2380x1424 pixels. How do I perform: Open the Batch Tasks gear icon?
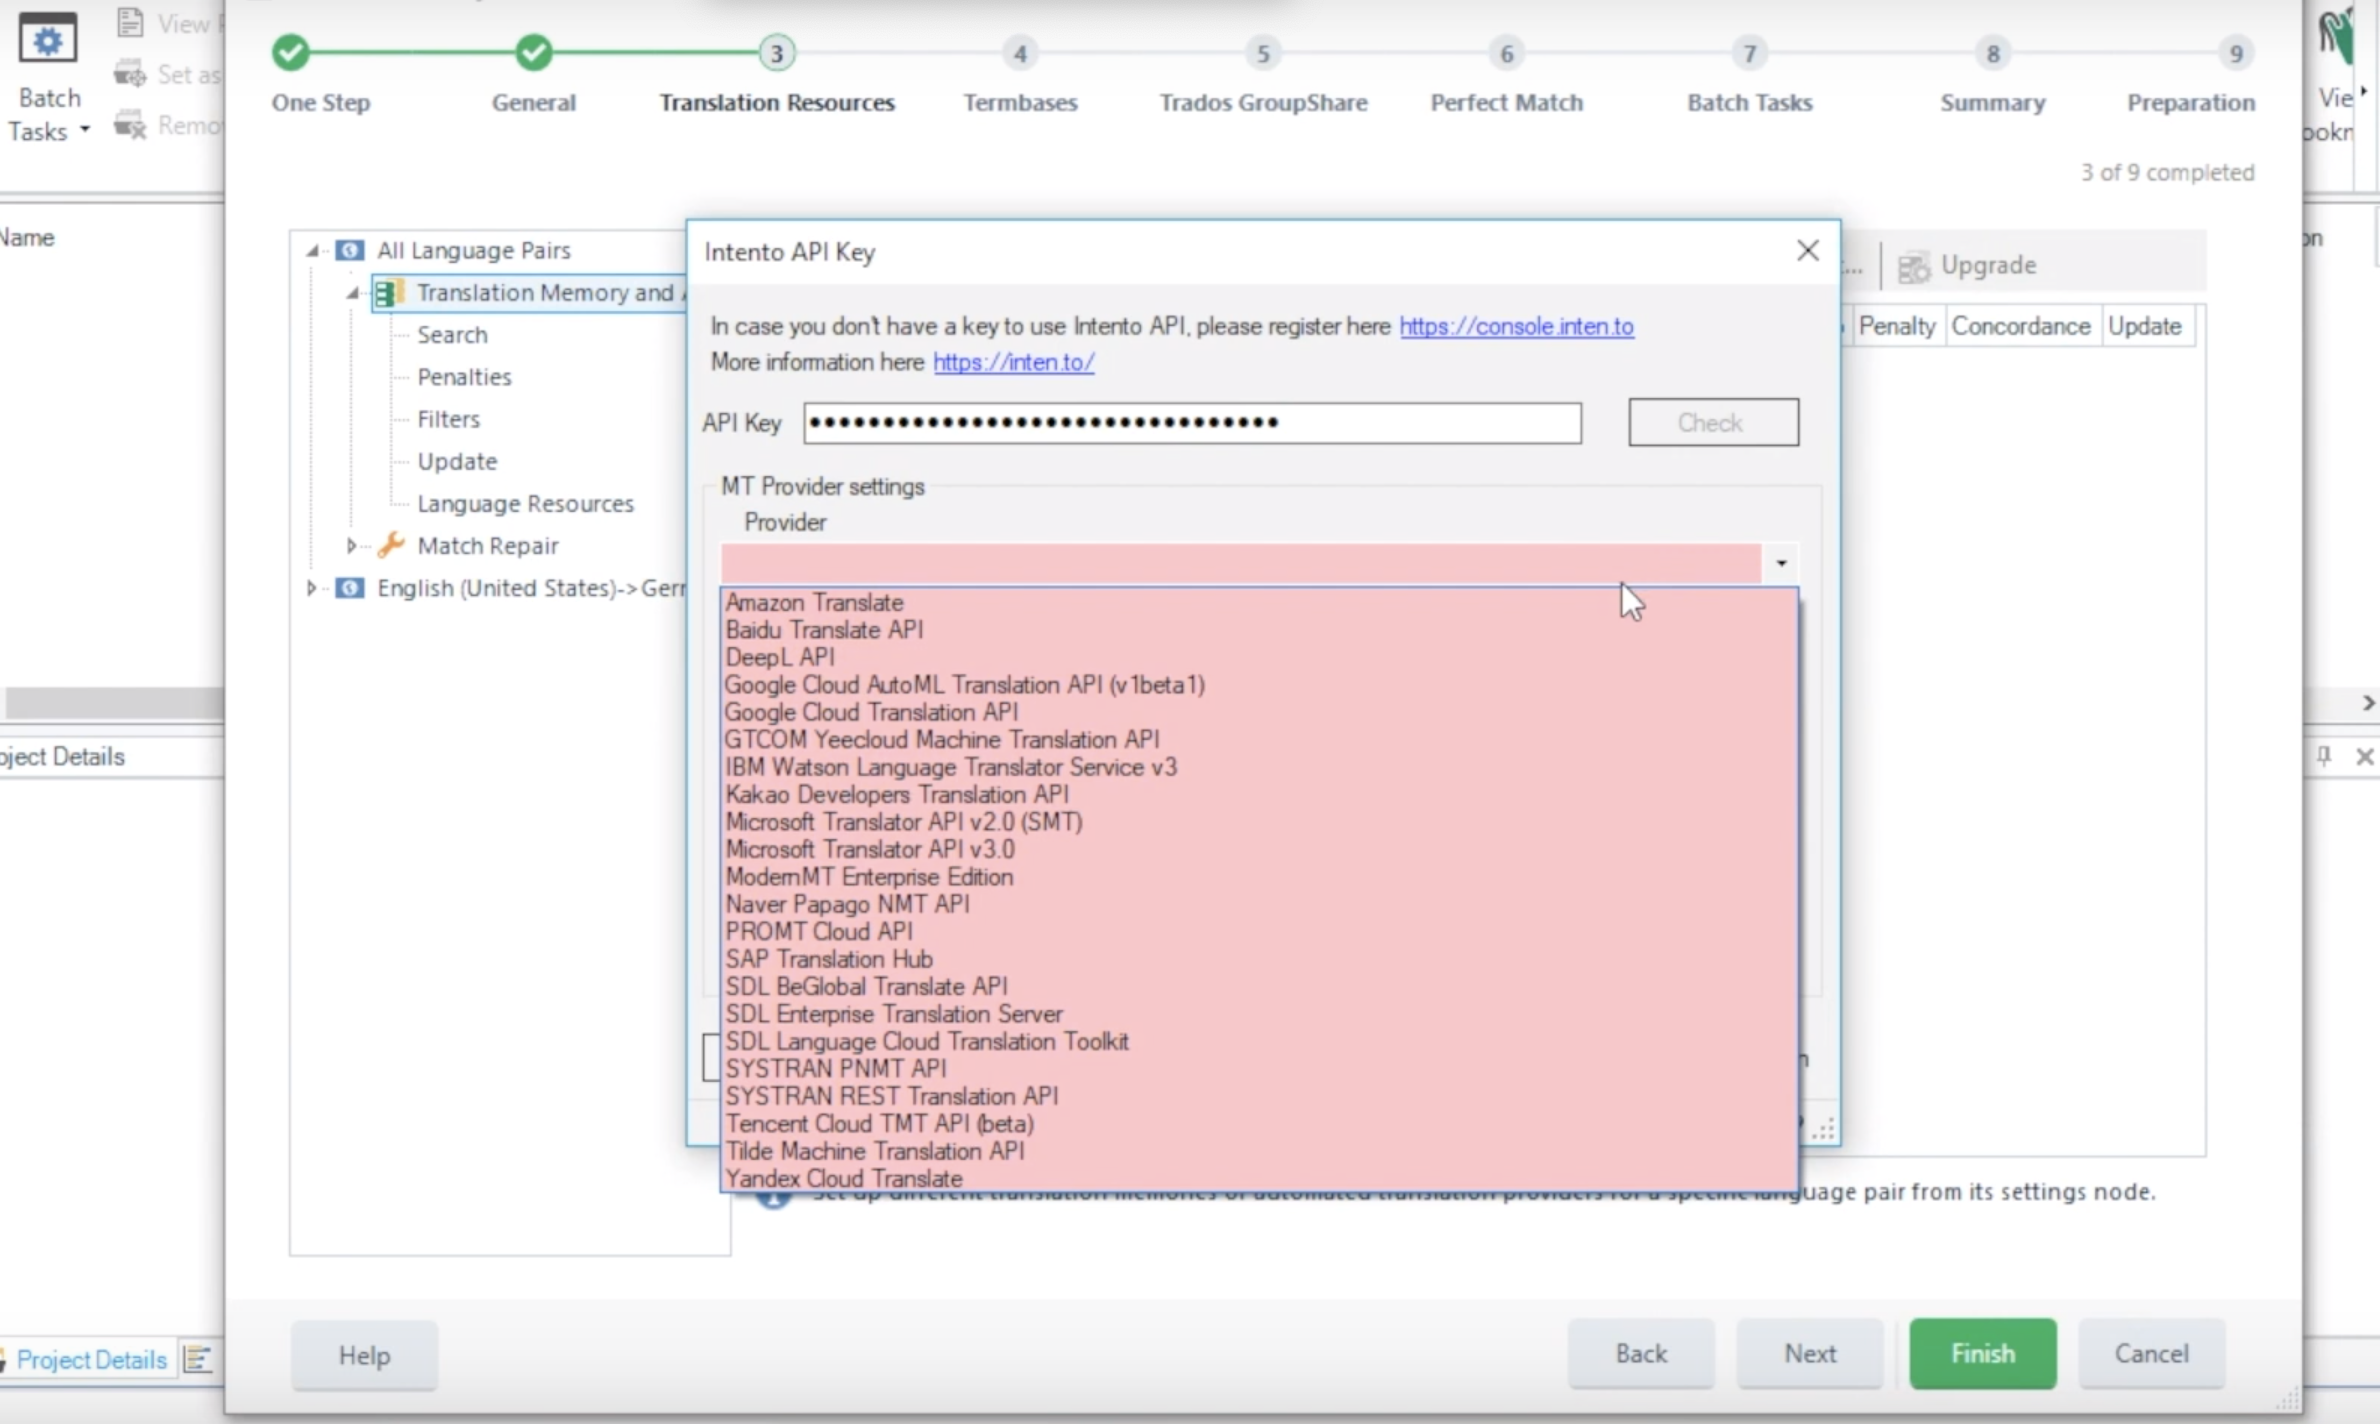coord(47,40)
